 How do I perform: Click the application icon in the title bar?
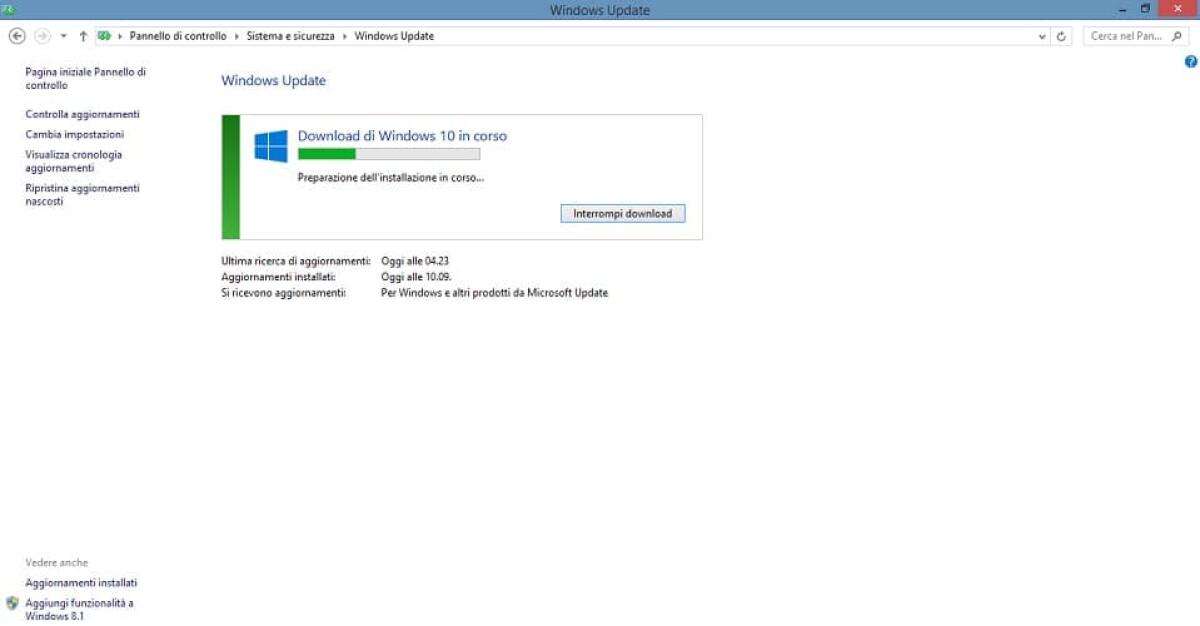[x=10, y=9]
